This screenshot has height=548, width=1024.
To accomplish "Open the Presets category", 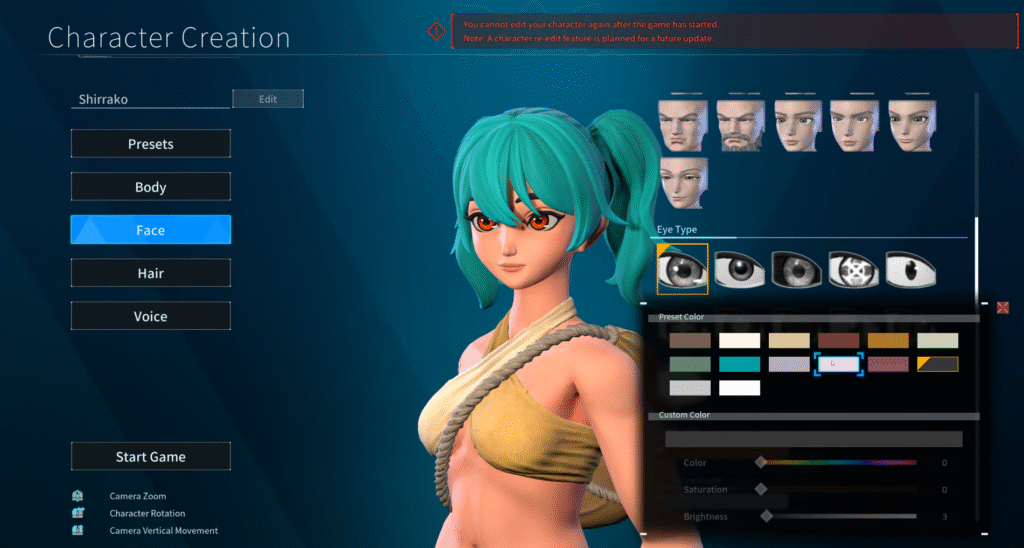I will tap(150, 144).
